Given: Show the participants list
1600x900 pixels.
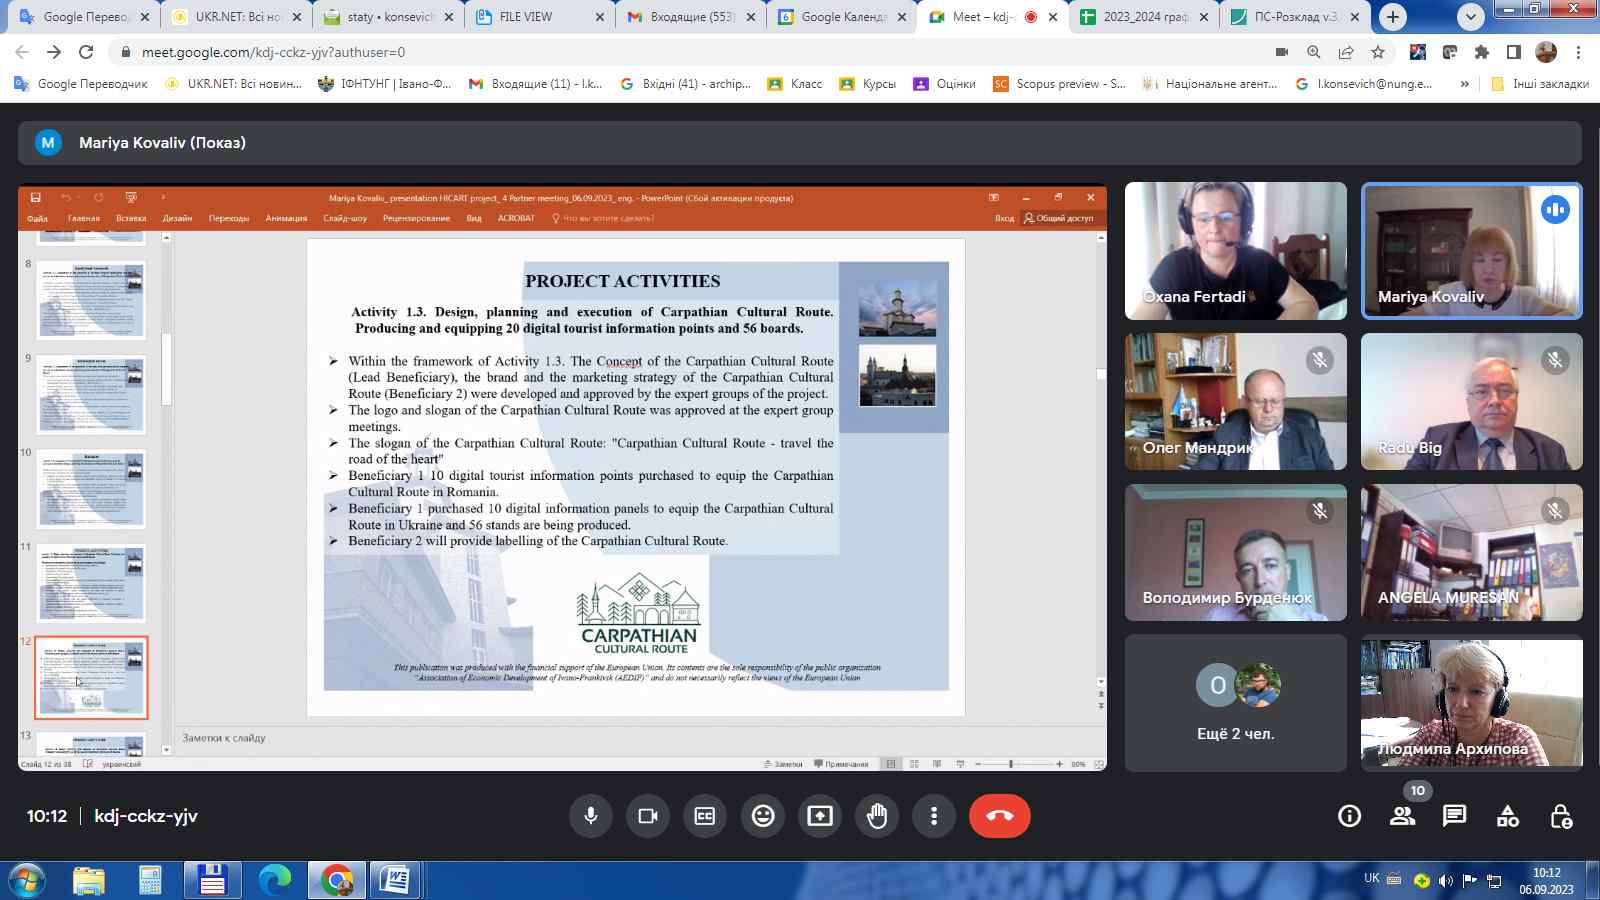Looking at the screenshot, I should (x=1402, y=816).
